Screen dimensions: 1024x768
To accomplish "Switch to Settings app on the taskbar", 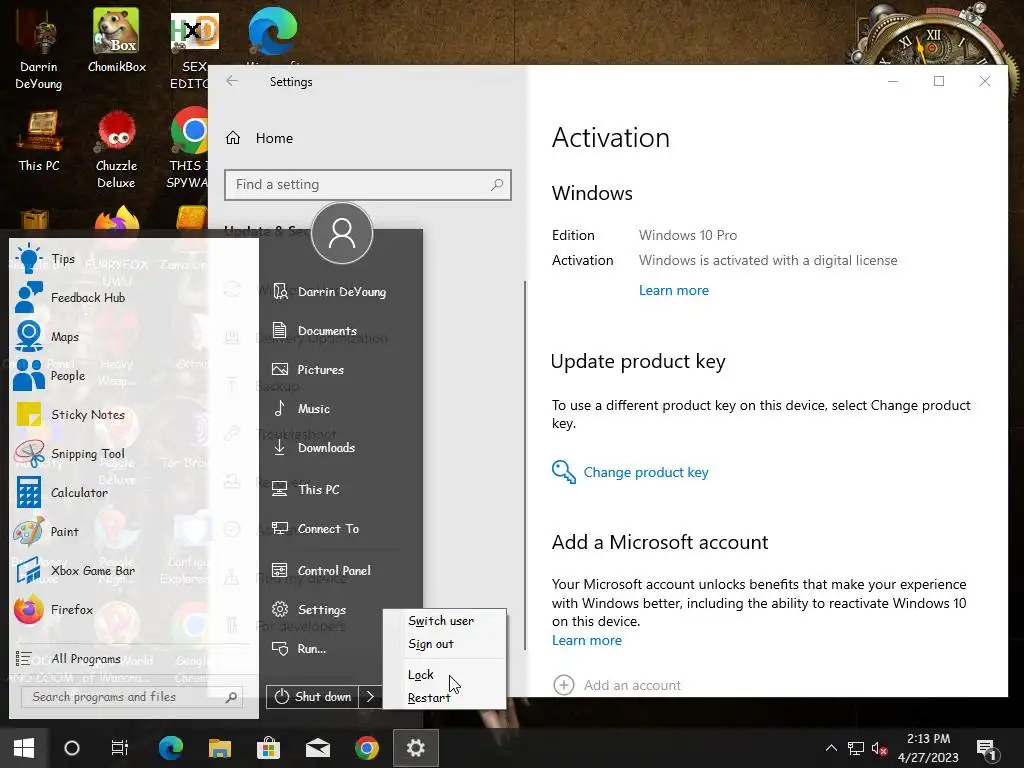I will [x=415, y=748].
